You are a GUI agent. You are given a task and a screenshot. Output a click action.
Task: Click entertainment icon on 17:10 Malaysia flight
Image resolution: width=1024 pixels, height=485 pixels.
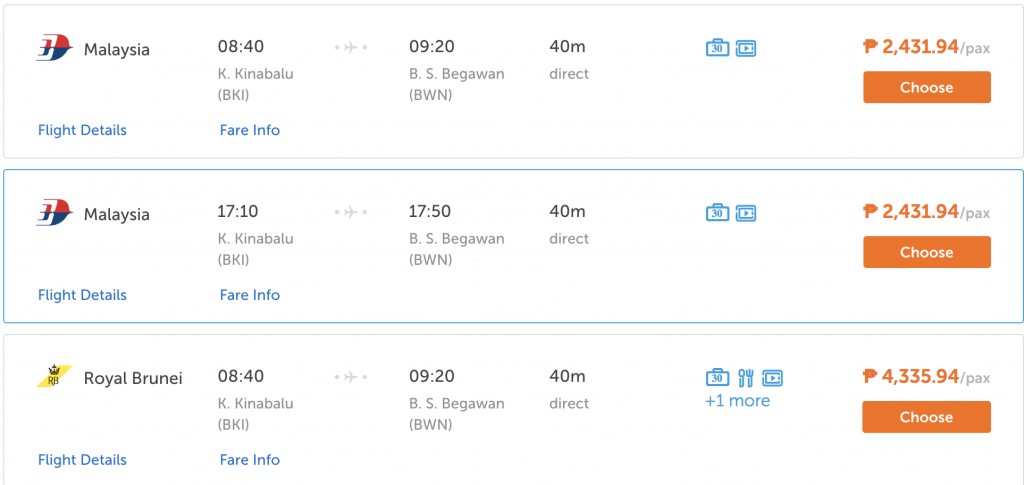[x=746, y=213]
